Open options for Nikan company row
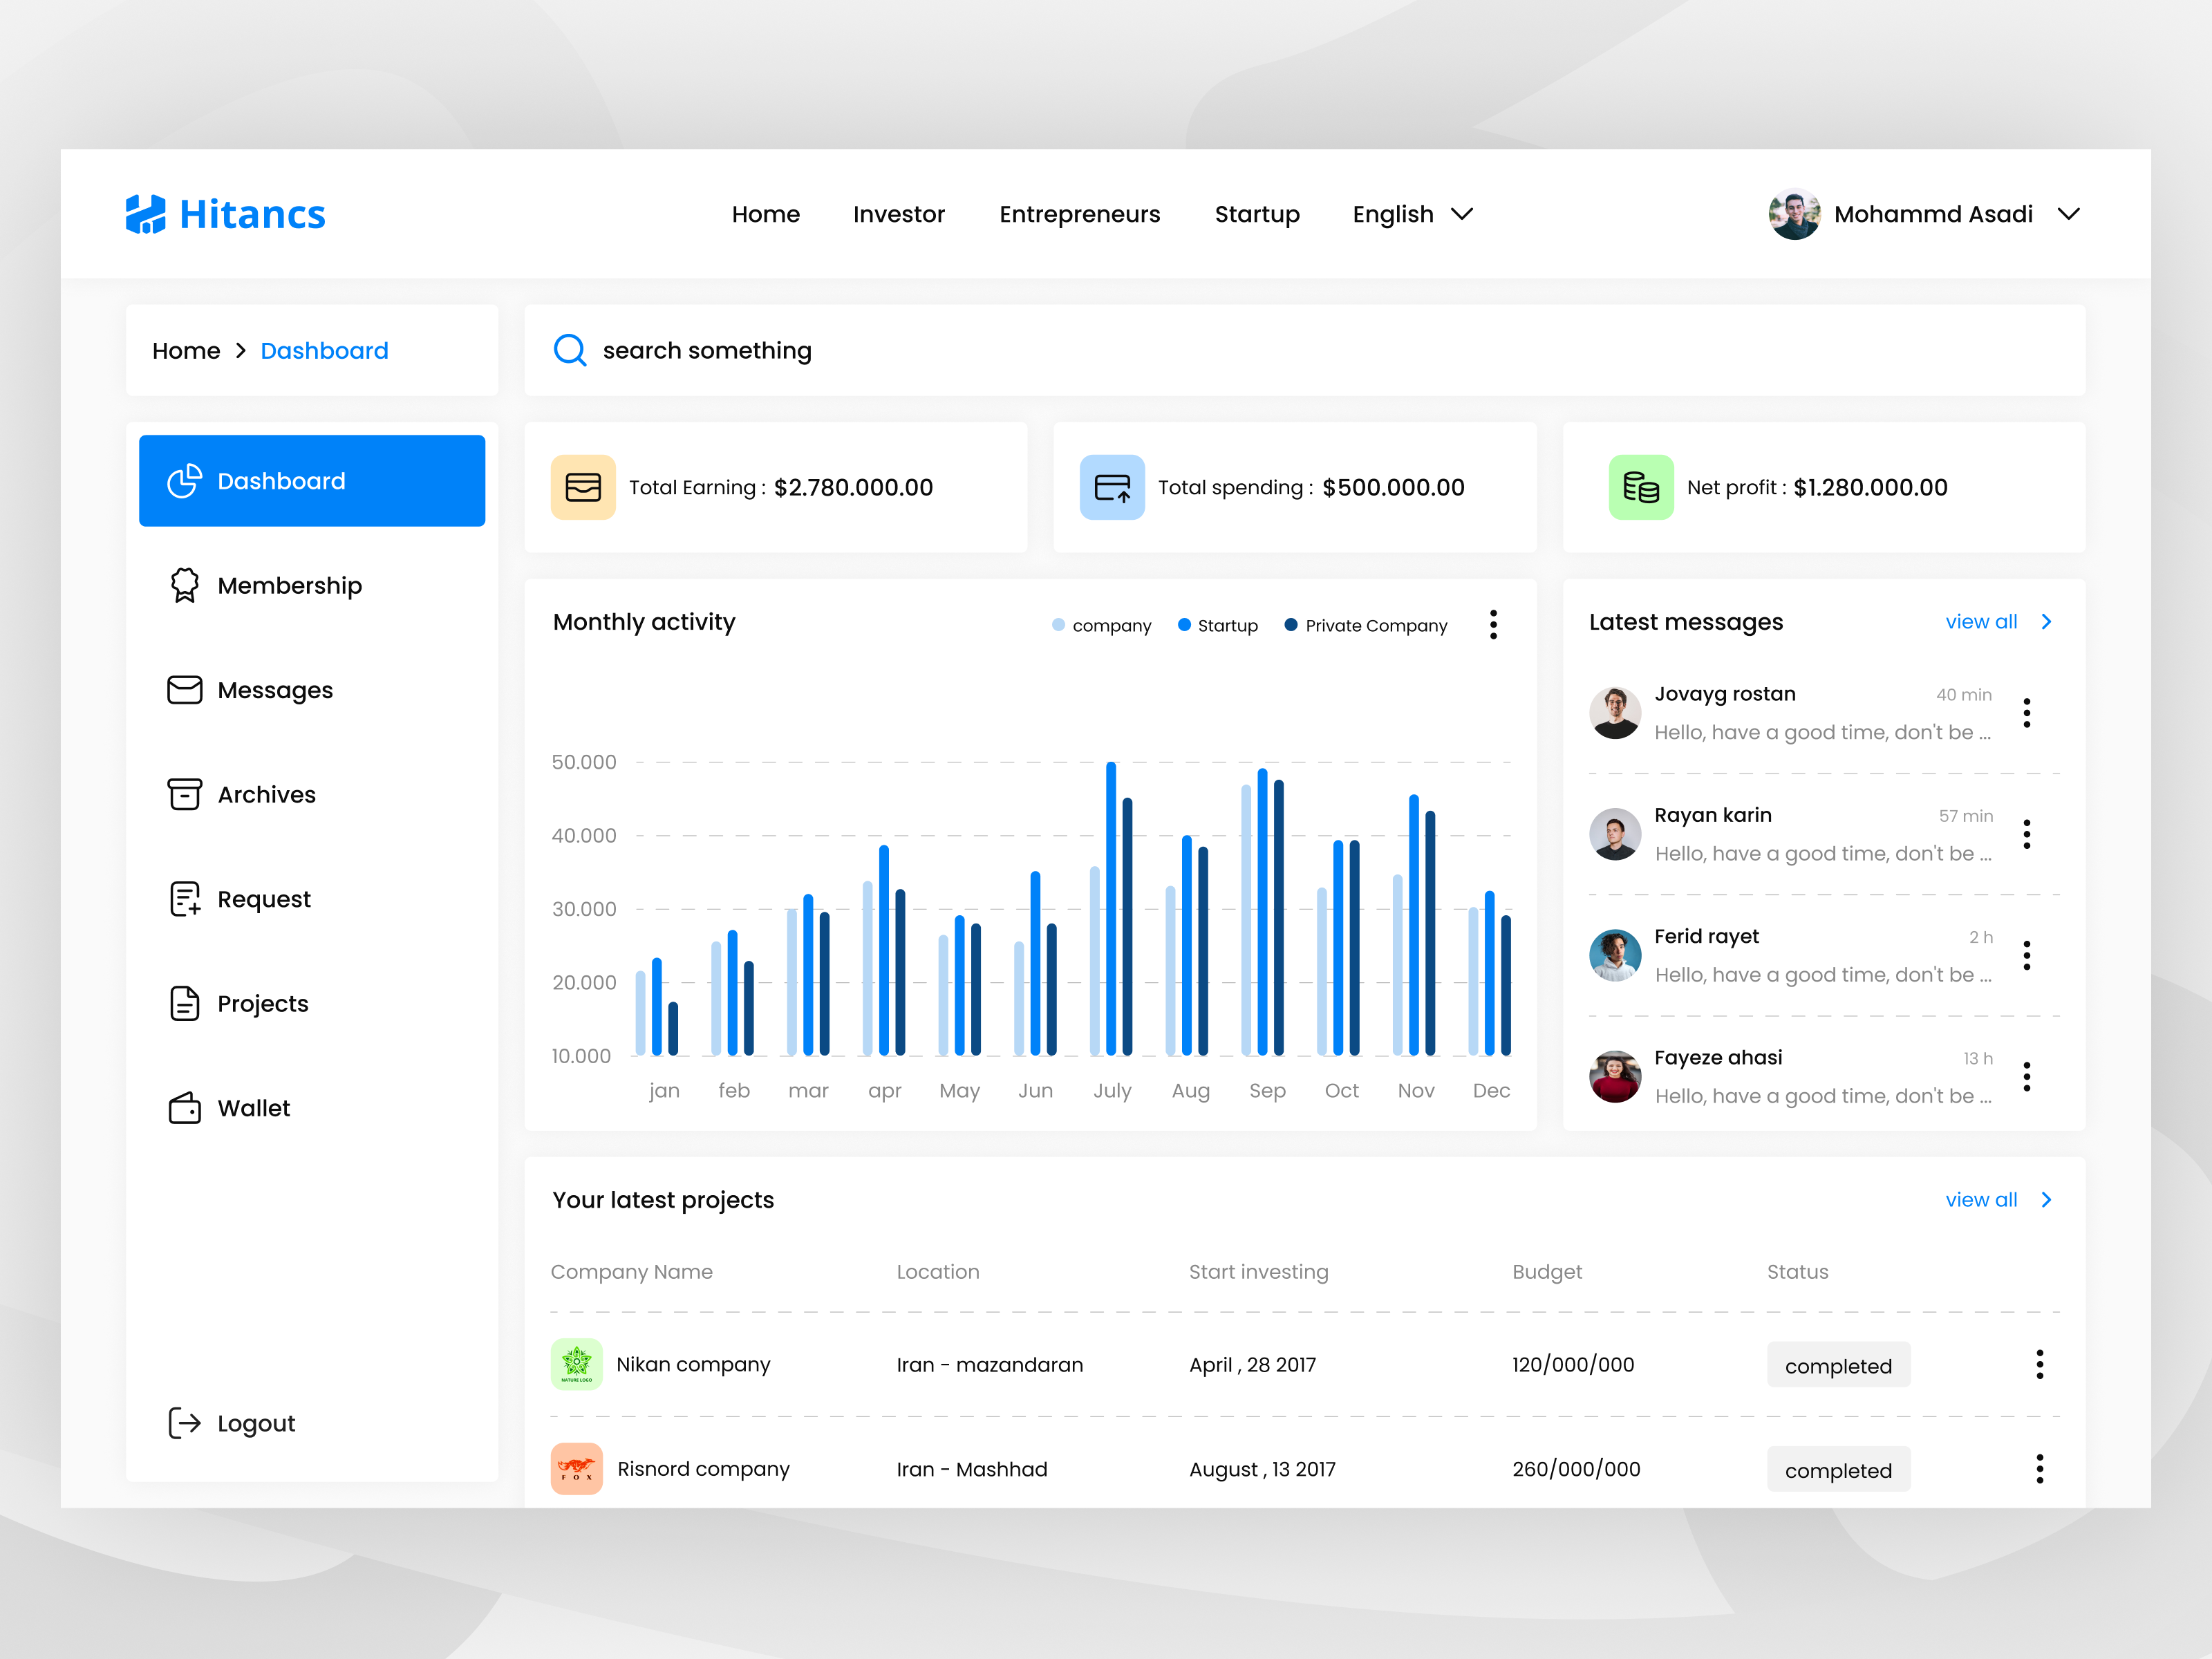The image size is (2212, 1659). click(2040, 1364)
